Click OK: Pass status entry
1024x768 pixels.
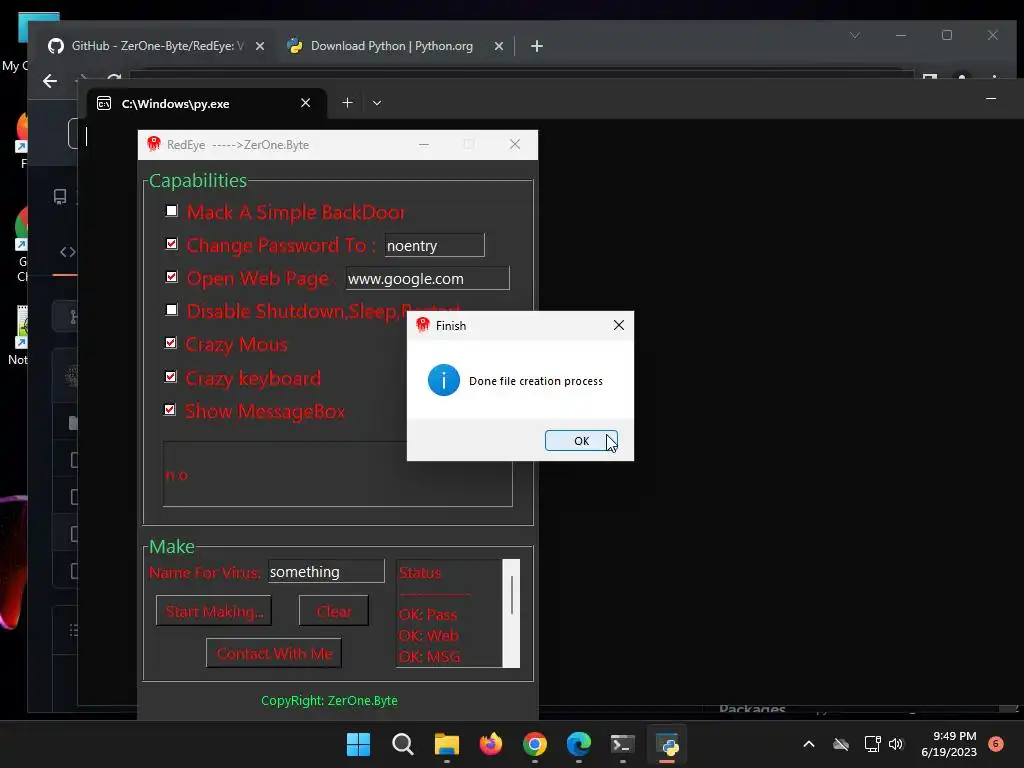pyautogui.click(x=428, y=615)
